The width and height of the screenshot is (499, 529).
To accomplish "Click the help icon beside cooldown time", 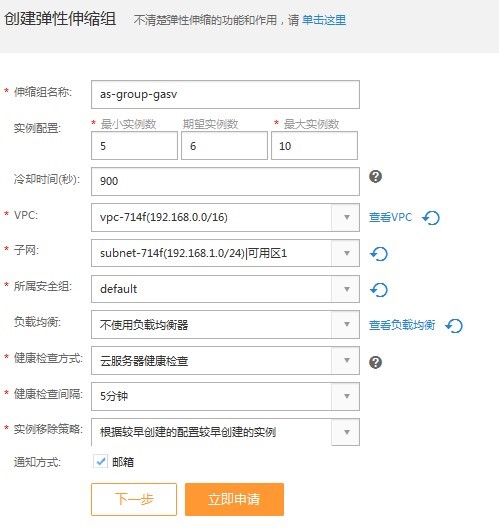I will click(x=375, y=176).
